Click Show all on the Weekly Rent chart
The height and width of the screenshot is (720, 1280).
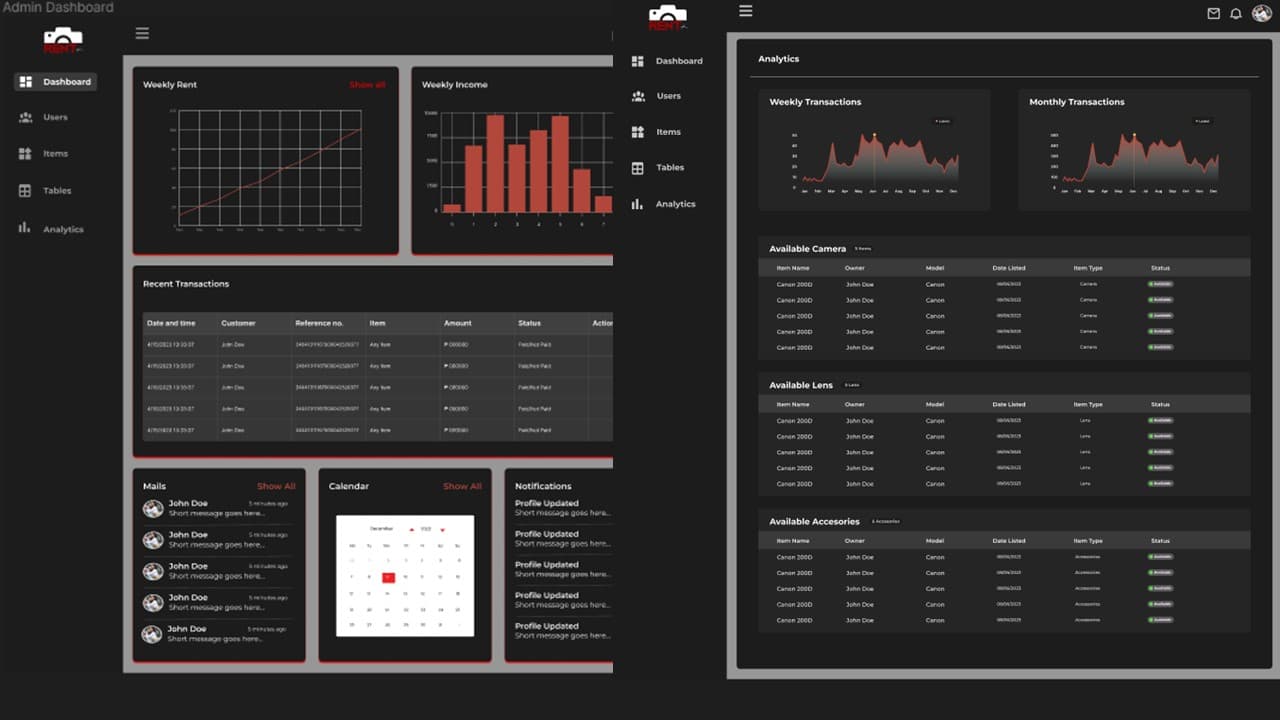coord(368,84)
